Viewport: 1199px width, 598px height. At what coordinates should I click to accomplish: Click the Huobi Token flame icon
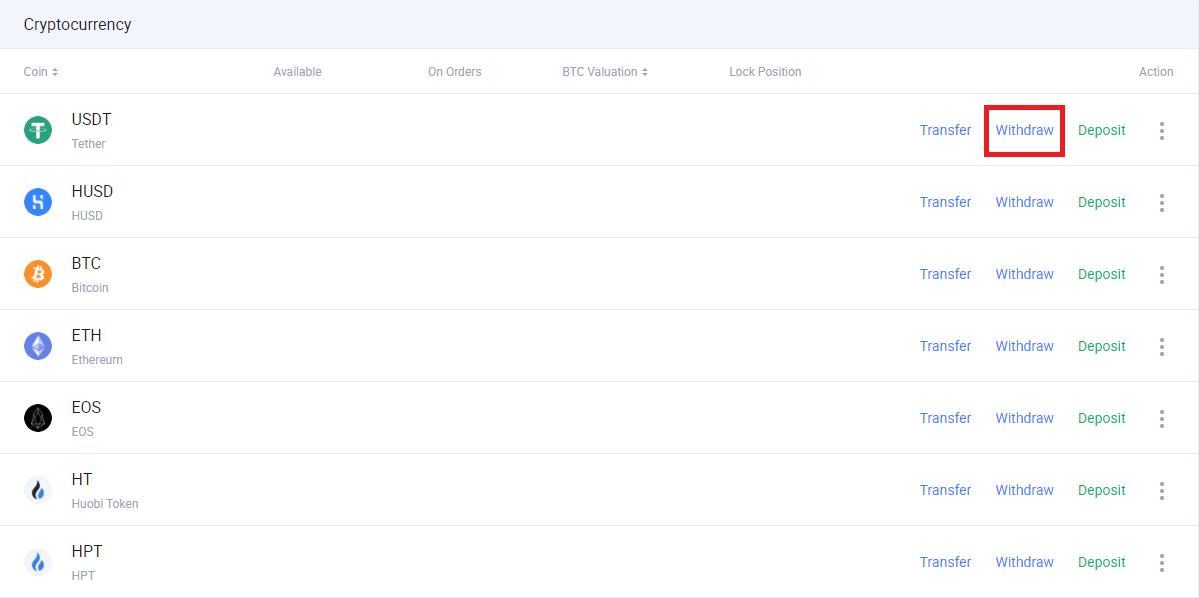click(x=38, y=489)
